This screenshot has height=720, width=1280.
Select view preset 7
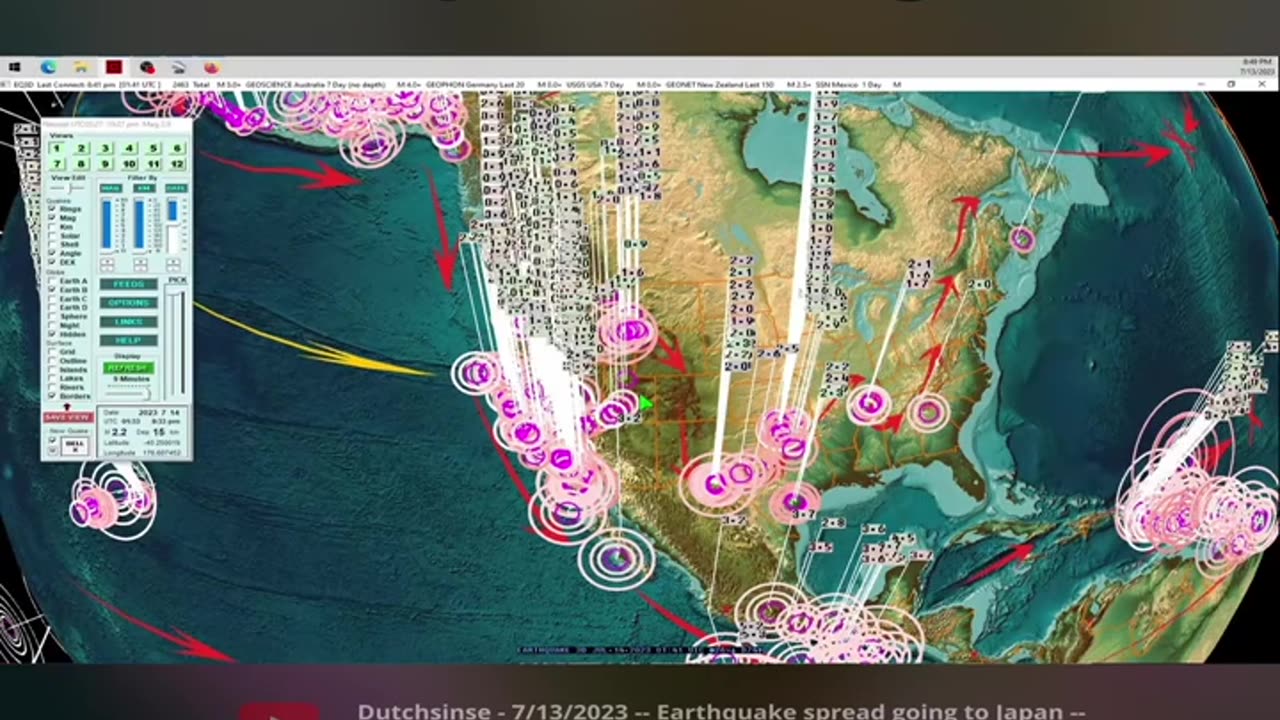(57, 164)
